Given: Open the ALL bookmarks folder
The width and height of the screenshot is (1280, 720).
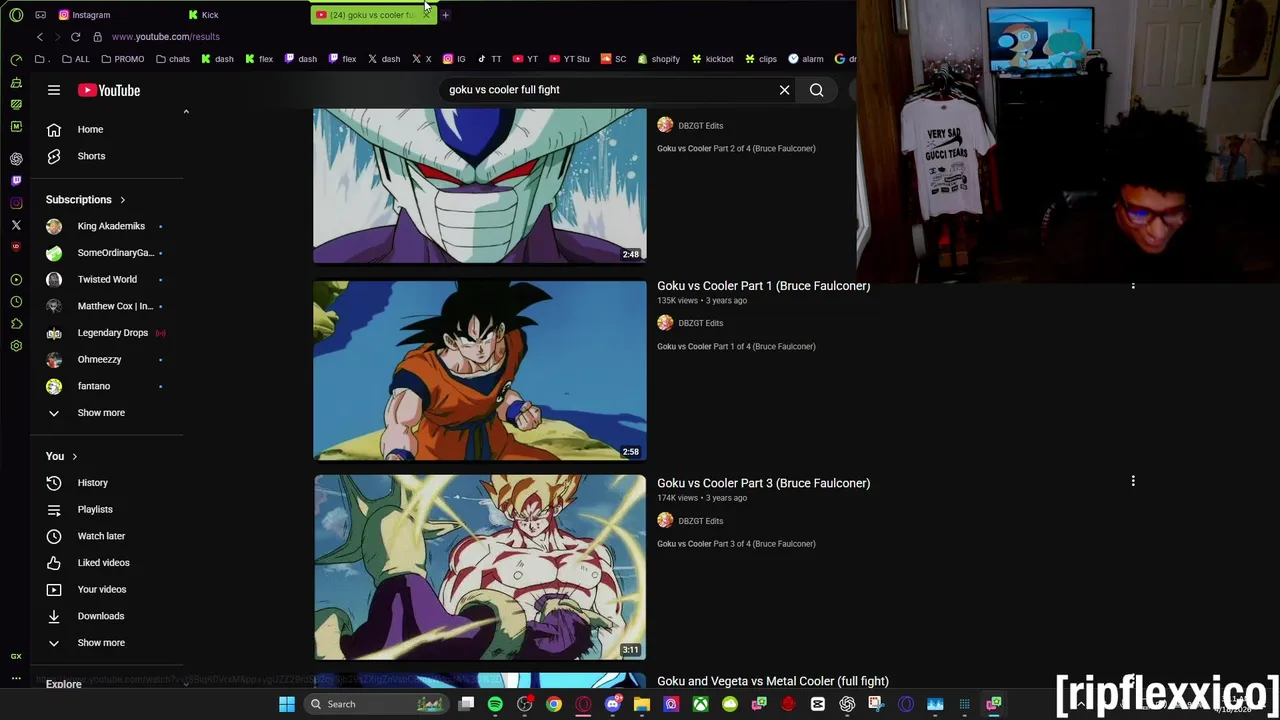Looking at the screenshot, I should [x=75, y=59].
